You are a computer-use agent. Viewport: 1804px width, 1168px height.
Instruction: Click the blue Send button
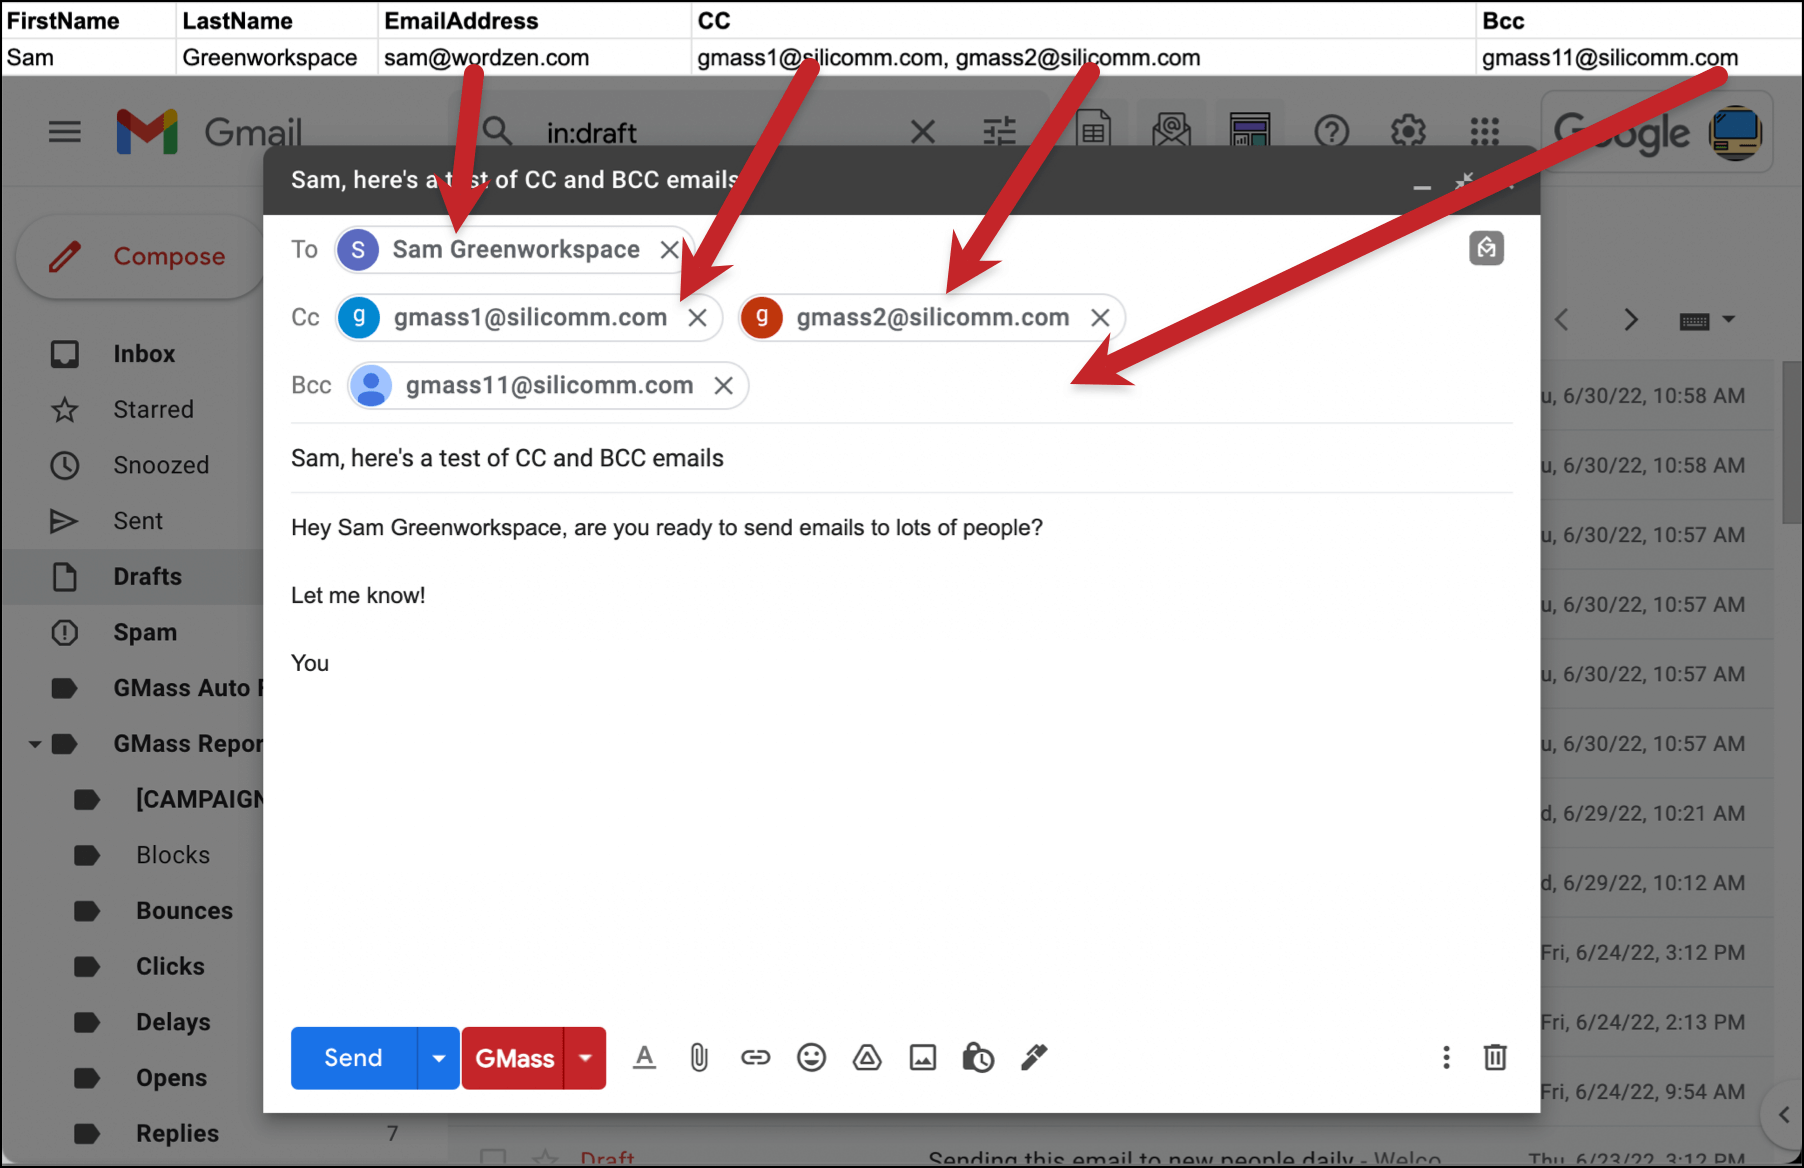click(x=353, y=1058)
